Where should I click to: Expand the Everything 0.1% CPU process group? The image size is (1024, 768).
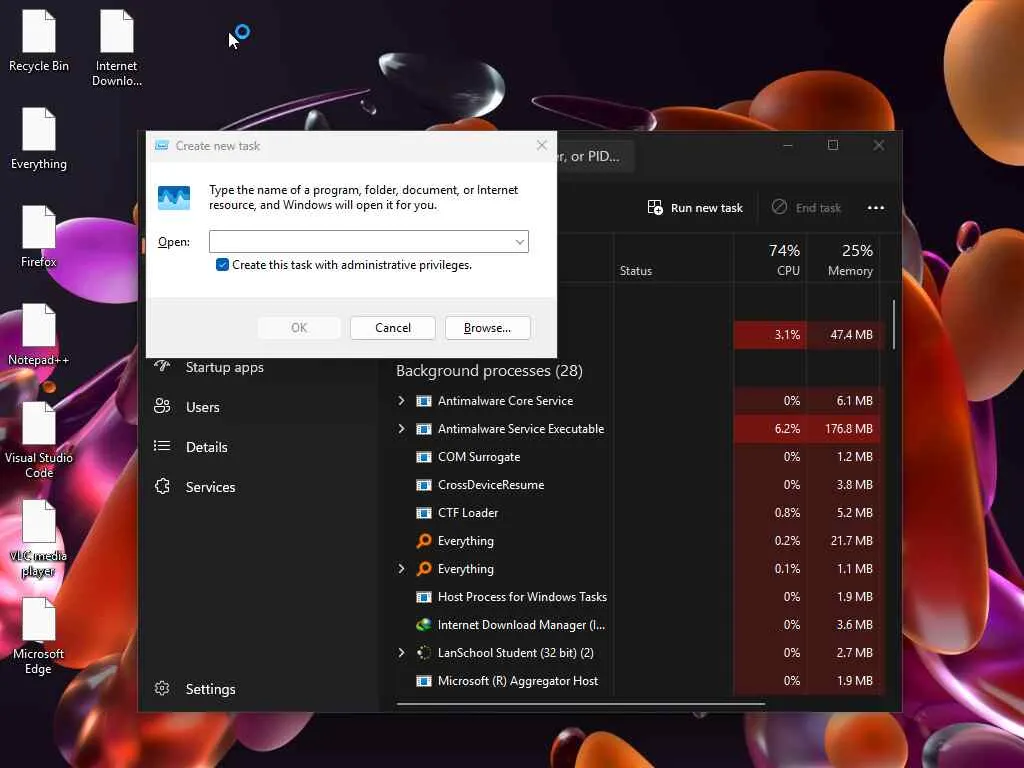tap(401, 569)
